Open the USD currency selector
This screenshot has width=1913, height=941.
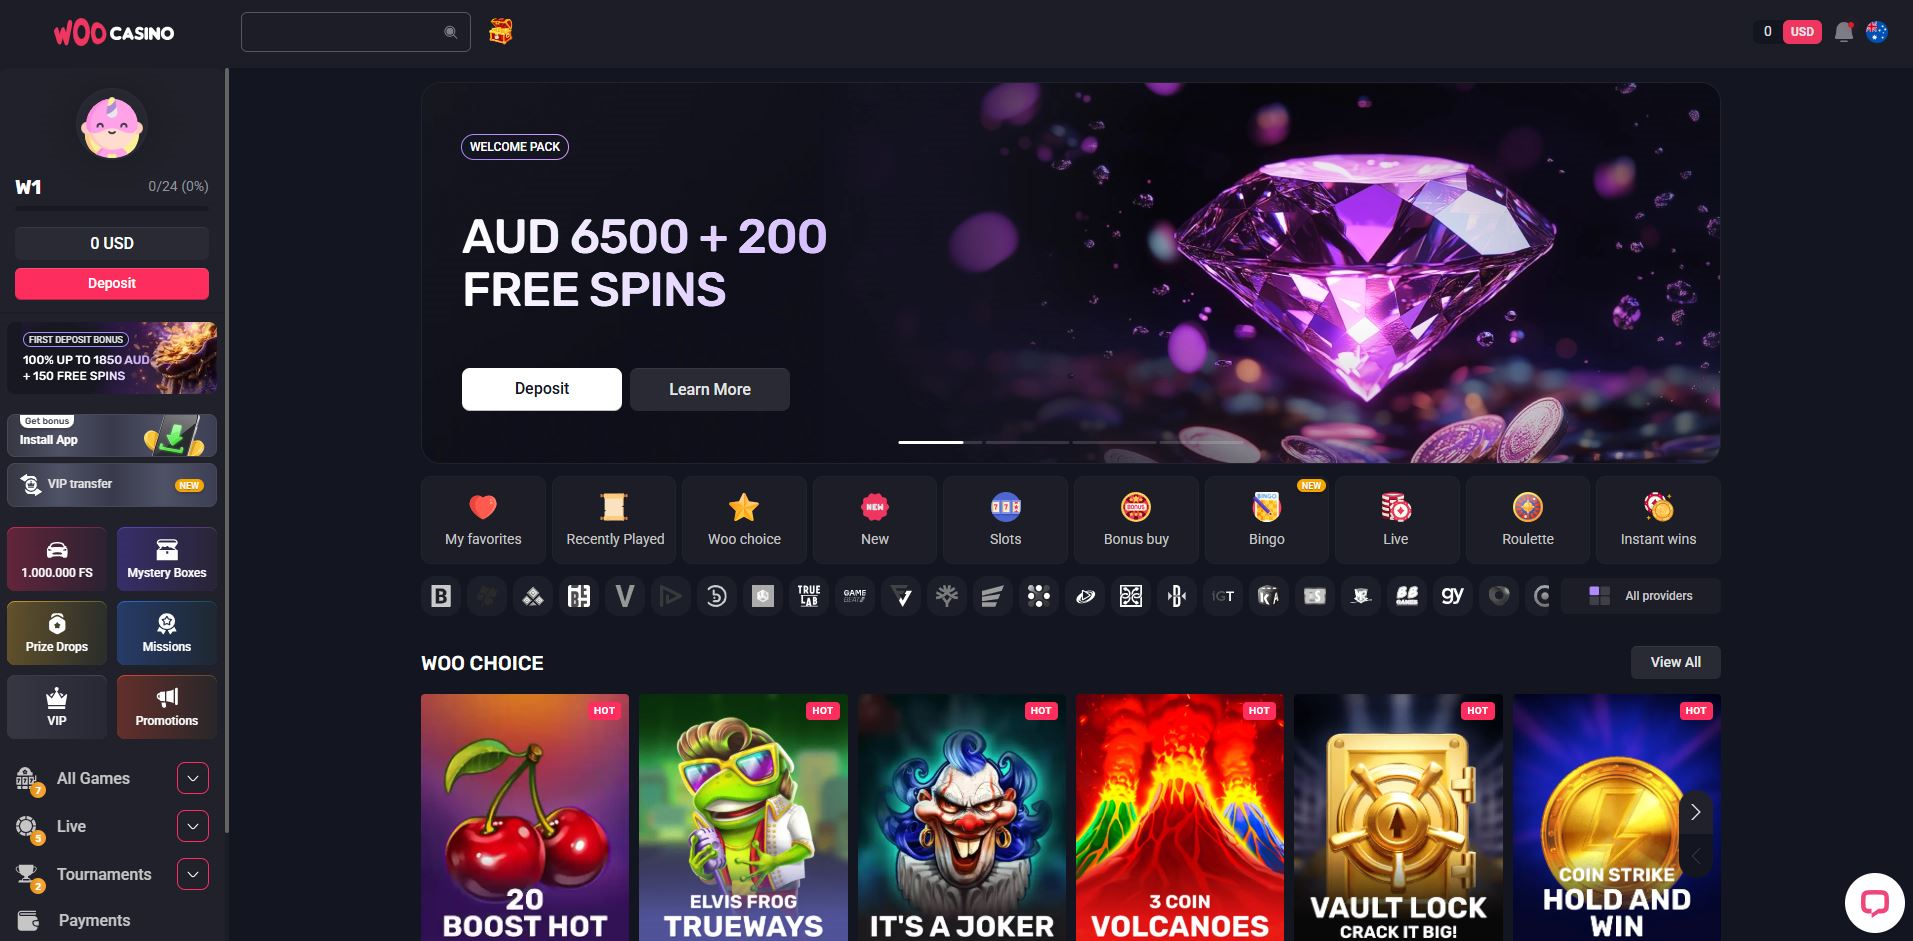pyautogui.click(x=1802, y=32)
